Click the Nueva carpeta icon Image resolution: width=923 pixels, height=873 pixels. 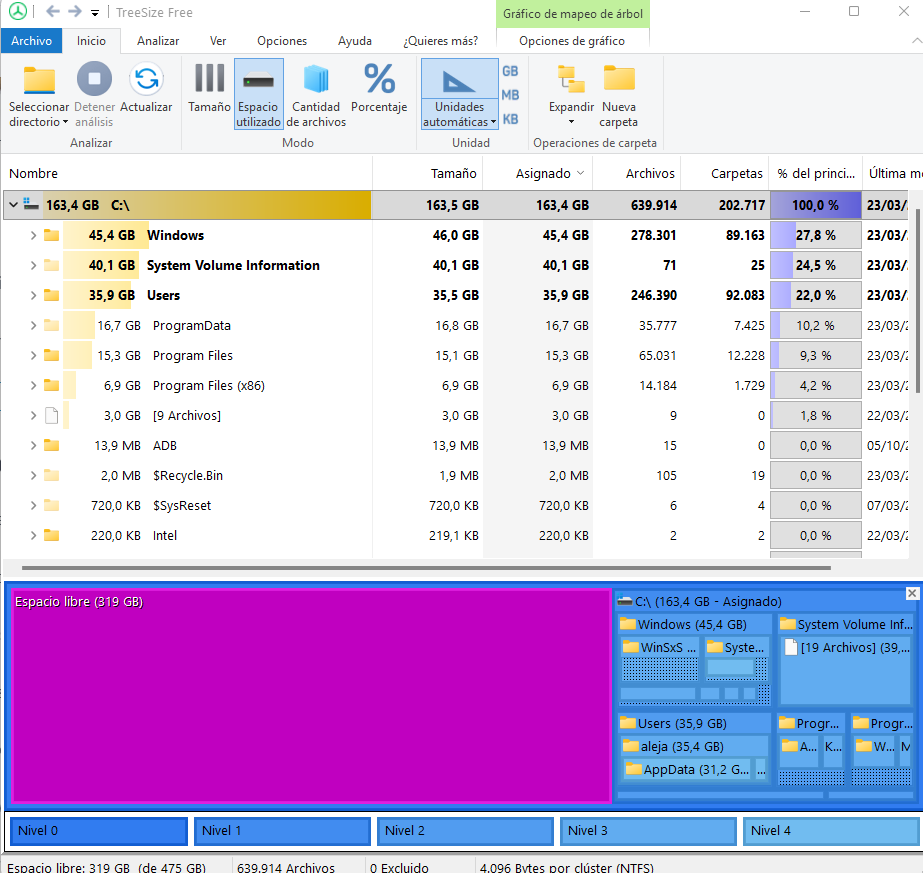[x=619, y=80]
